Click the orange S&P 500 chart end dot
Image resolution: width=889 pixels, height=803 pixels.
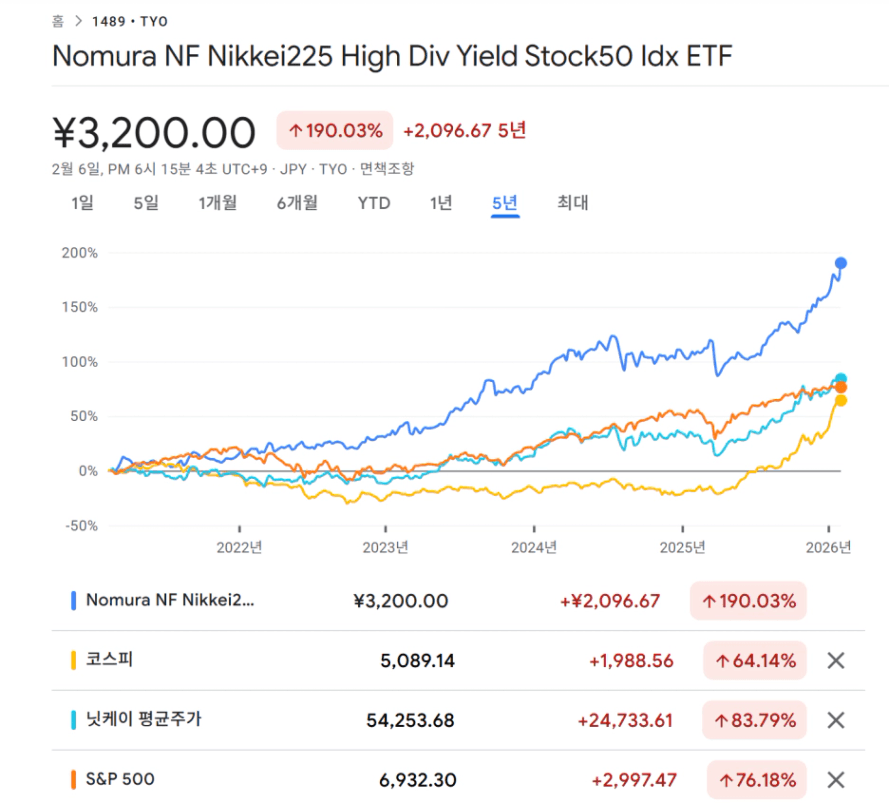point(841,387)
